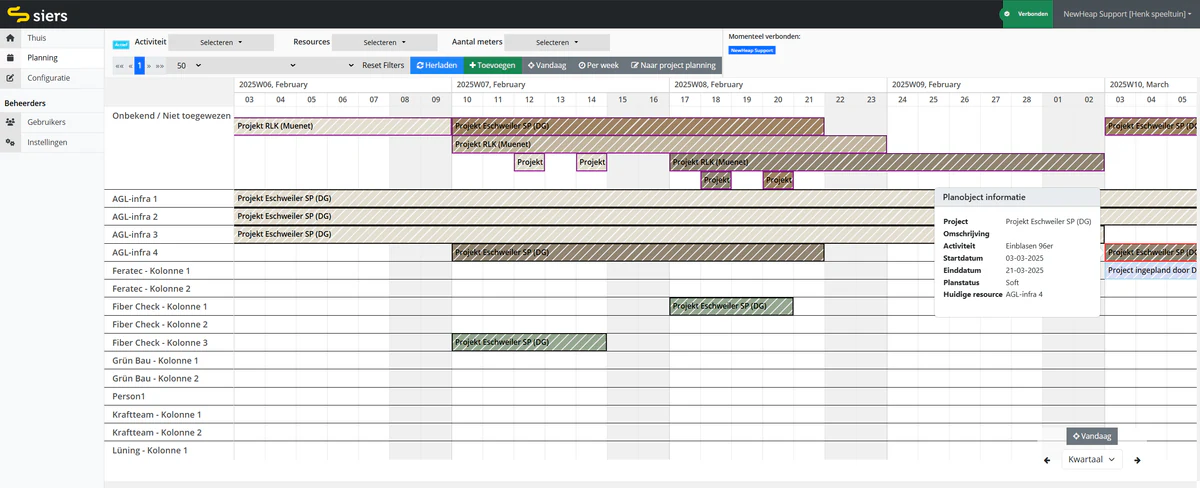Open the Aantal meters Selecteren dropdown
This screenshot has height=488, width=1200.
pyautogui.click(x=556, y=43)
